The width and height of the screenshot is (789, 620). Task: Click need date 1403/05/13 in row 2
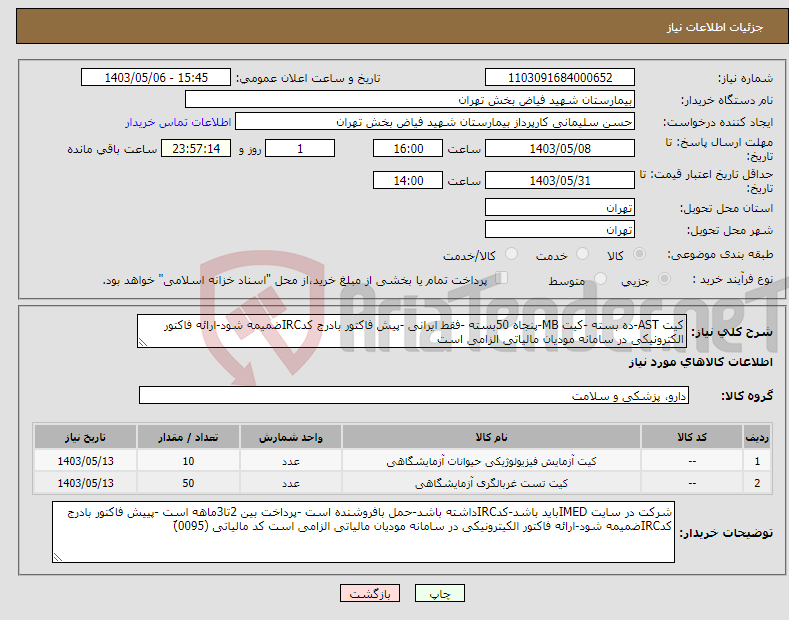85,483
